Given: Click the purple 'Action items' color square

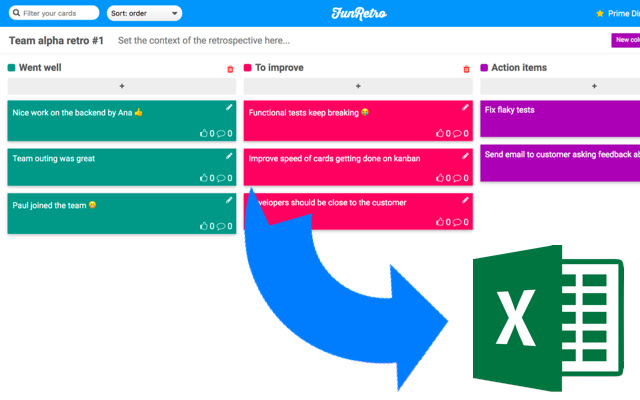Looking at the screenshot, I should click(484, 68).
